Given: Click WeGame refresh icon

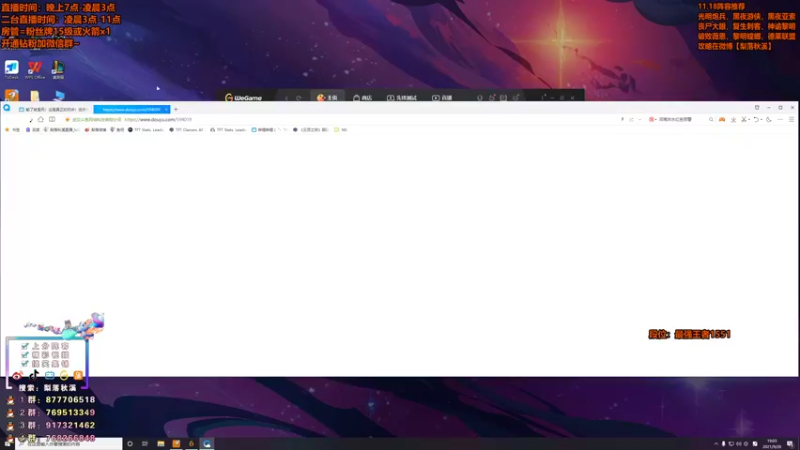Looking at the screenshot, I should pyautogui.click(x=298, y=97).
